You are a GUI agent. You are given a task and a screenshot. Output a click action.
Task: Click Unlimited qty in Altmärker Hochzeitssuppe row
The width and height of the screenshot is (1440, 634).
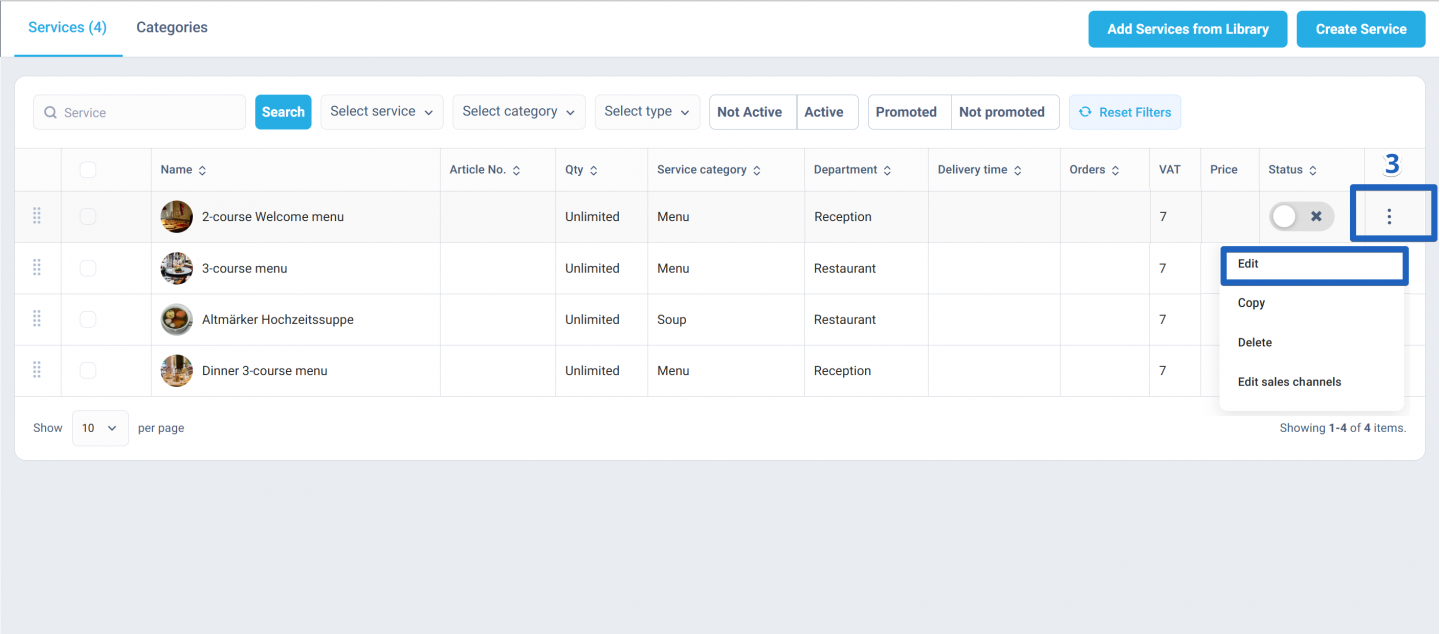[x=592, y=320]
